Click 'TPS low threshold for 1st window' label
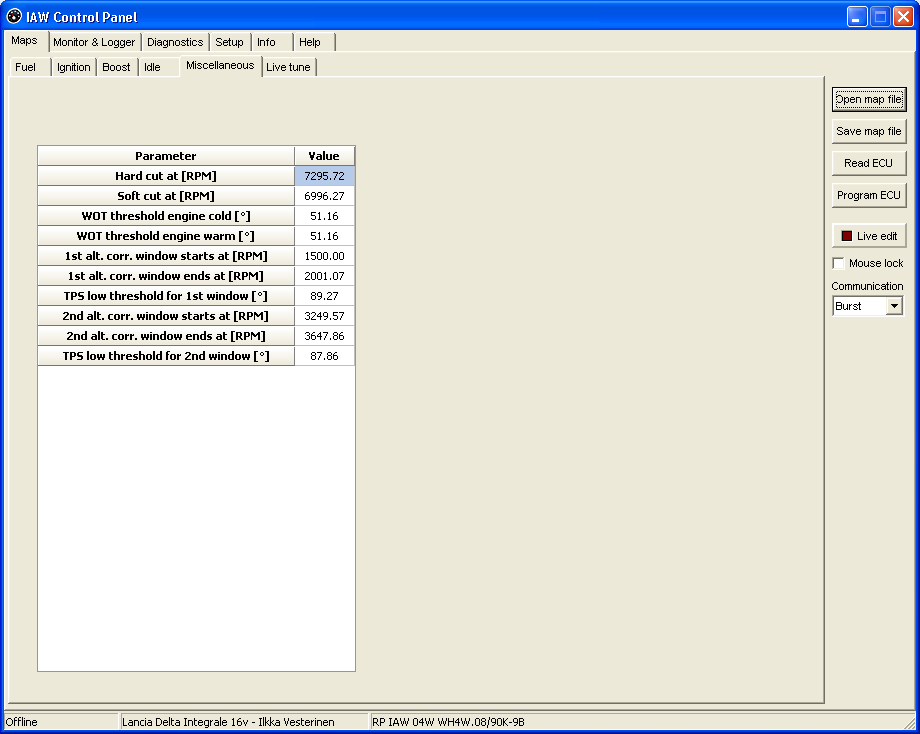920x734 pixels. [x=166, y=296]
